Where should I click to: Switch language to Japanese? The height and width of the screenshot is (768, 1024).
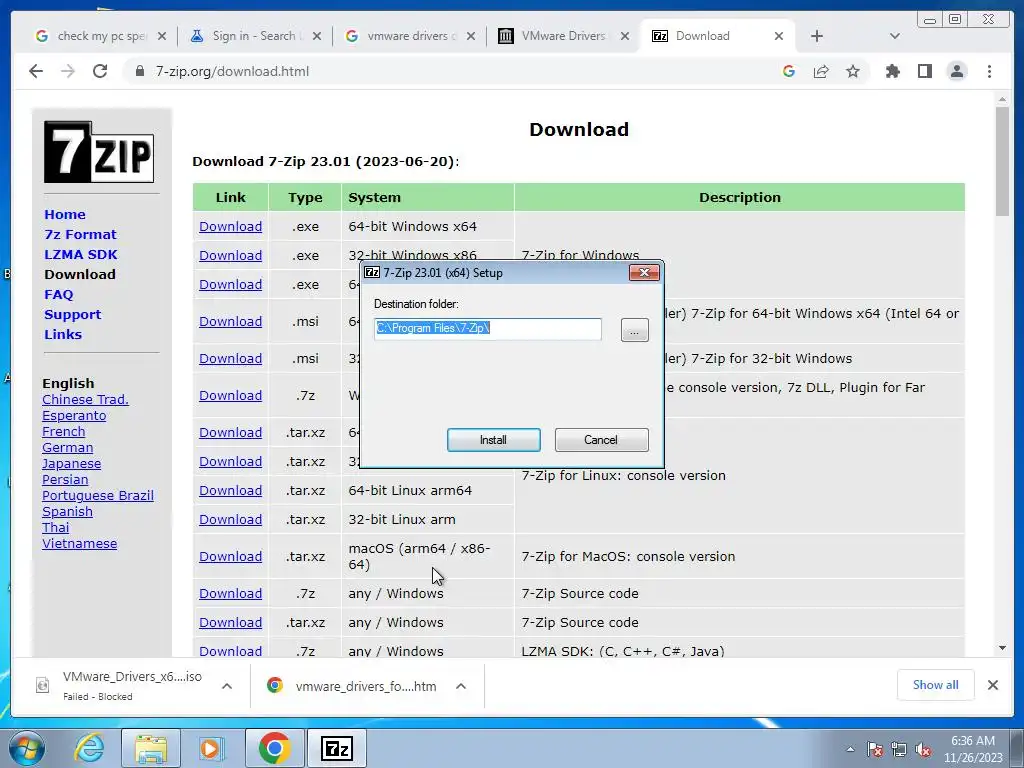click(71, 464)
